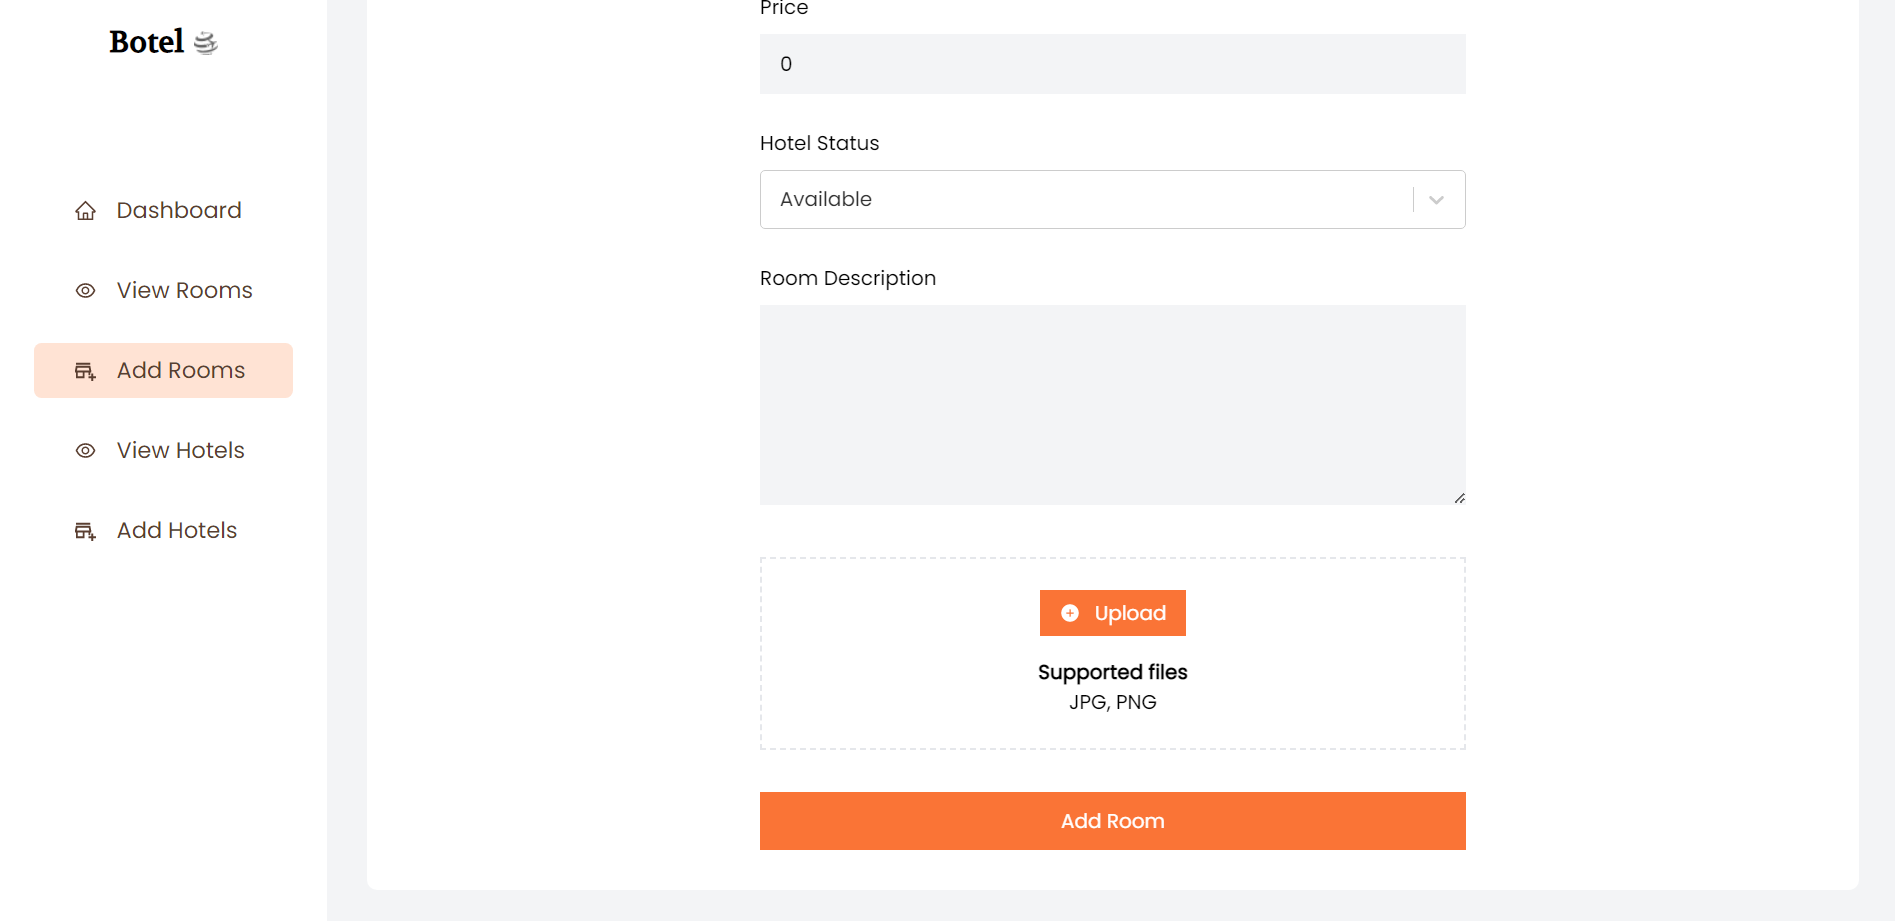Switch to the View Rooms section

click(183, 290)
